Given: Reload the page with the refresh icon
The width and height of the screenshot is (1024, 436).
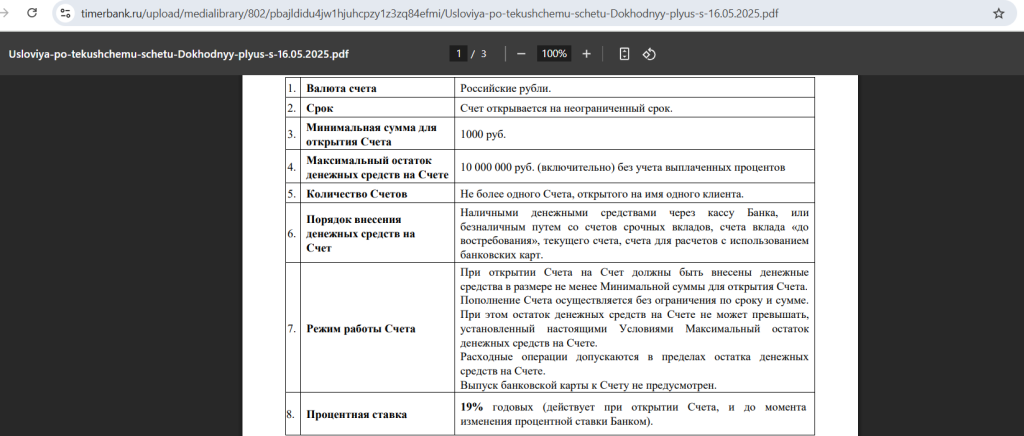Looking at the screenshot, I should (31, 13).
